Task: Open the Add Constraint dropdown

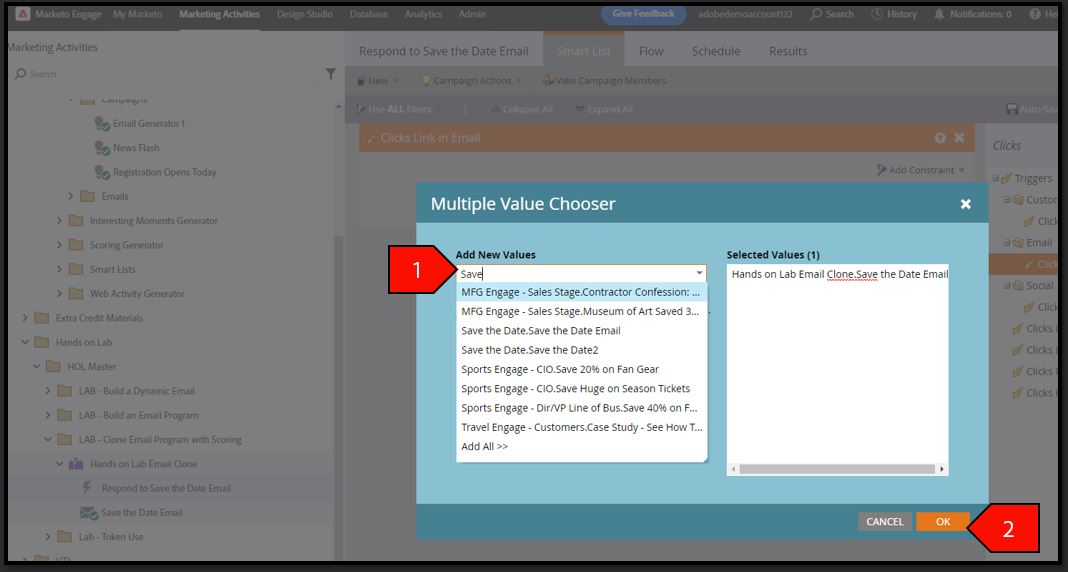Action: (921, 170)
